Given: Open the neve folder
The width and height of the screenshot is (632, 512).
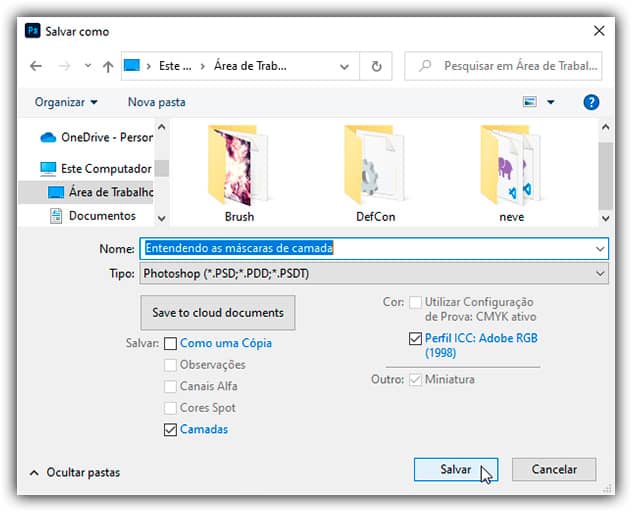Looking at the screenshot, I should pos(509,170).
